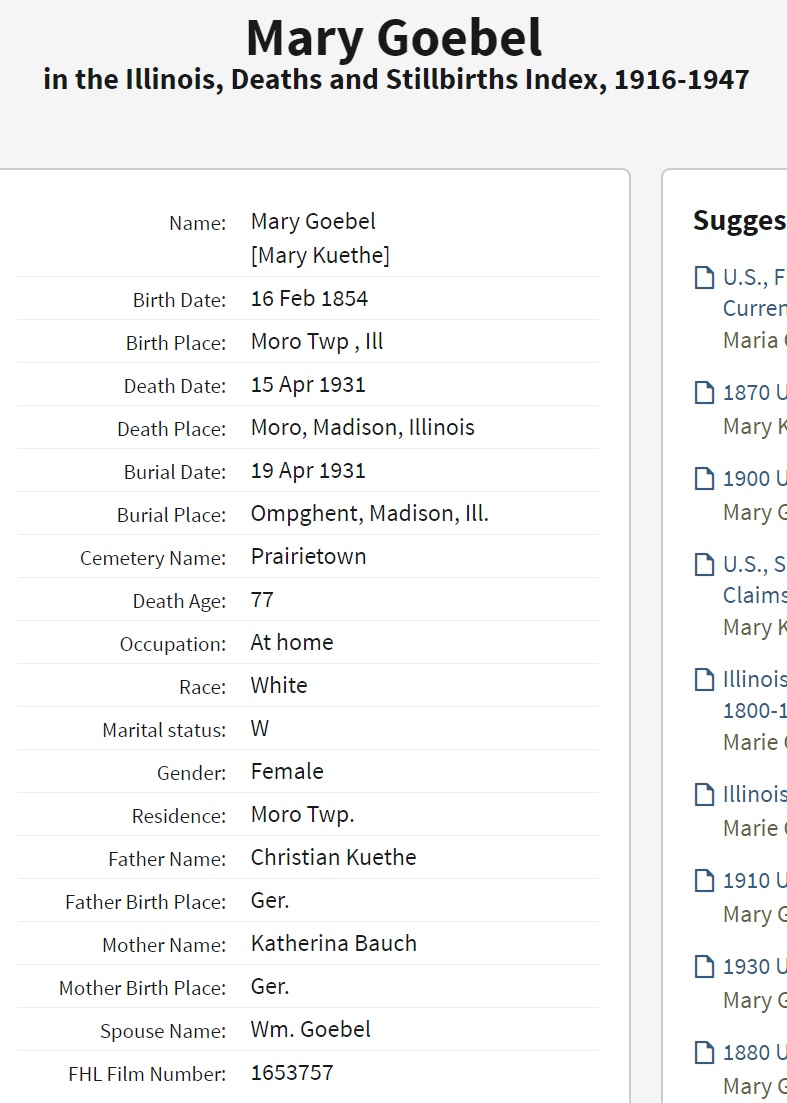Viewport: 787px width, 1103px height.
Task: Click the "Mary Goebel" page heading
Action: (394, 38)
